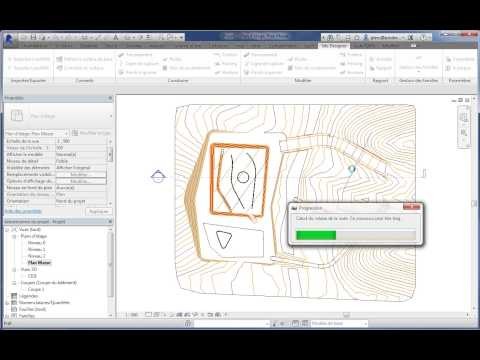Viewport: 480px width, 360px height.
Task: Open the type selector dropdown arrow
Action: tap(111, 116)
